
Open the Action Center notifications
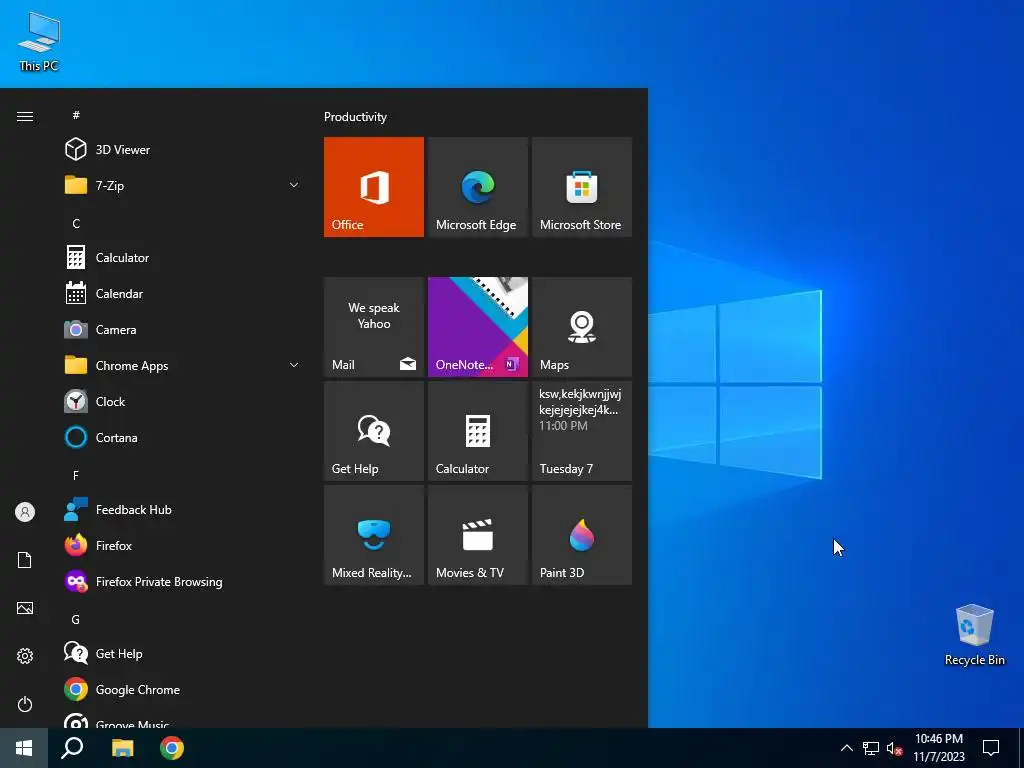pyautogui.click(x=991, y=748)
